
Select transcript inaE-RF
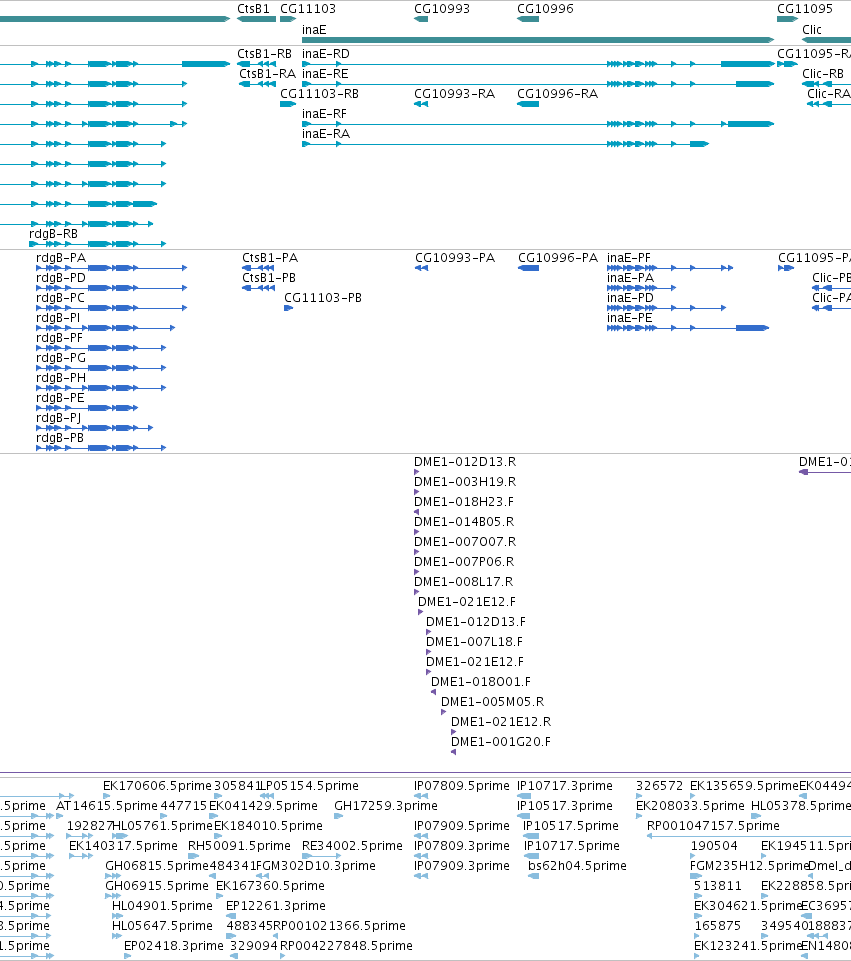(x=538, y=124)
